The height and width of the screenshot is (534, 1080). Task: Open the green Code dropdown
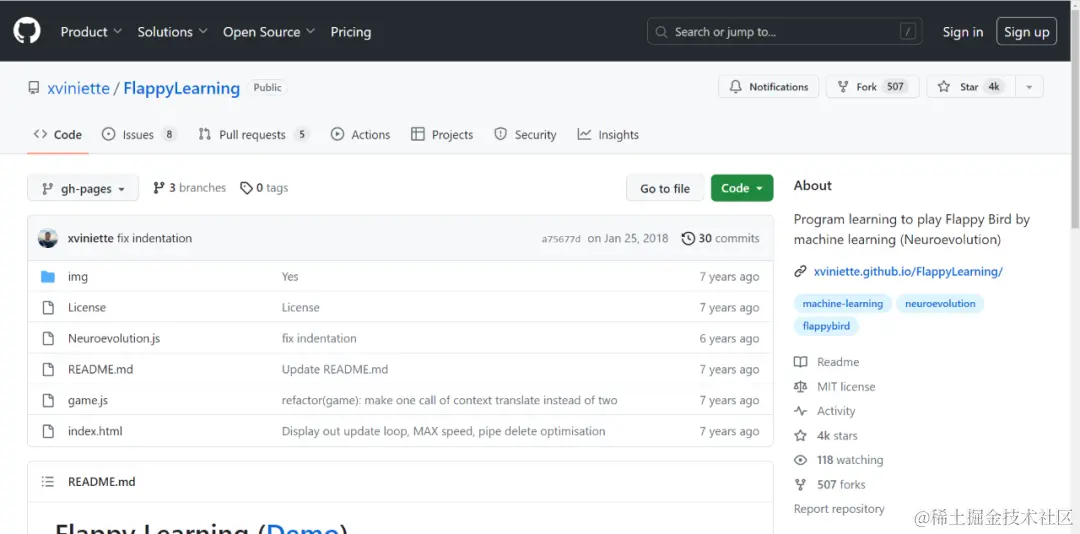742,188
